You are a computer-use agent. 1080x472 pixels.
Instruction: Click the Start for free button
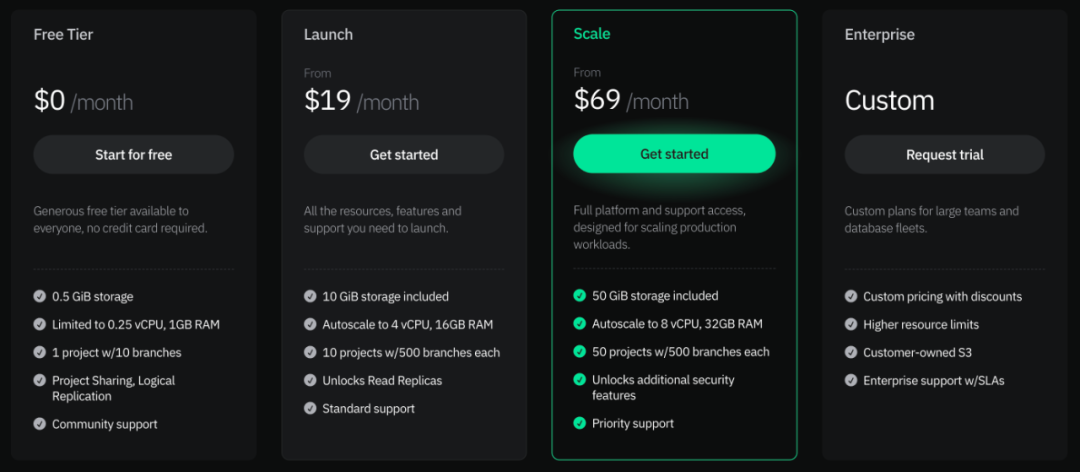[x=133, y=155]
